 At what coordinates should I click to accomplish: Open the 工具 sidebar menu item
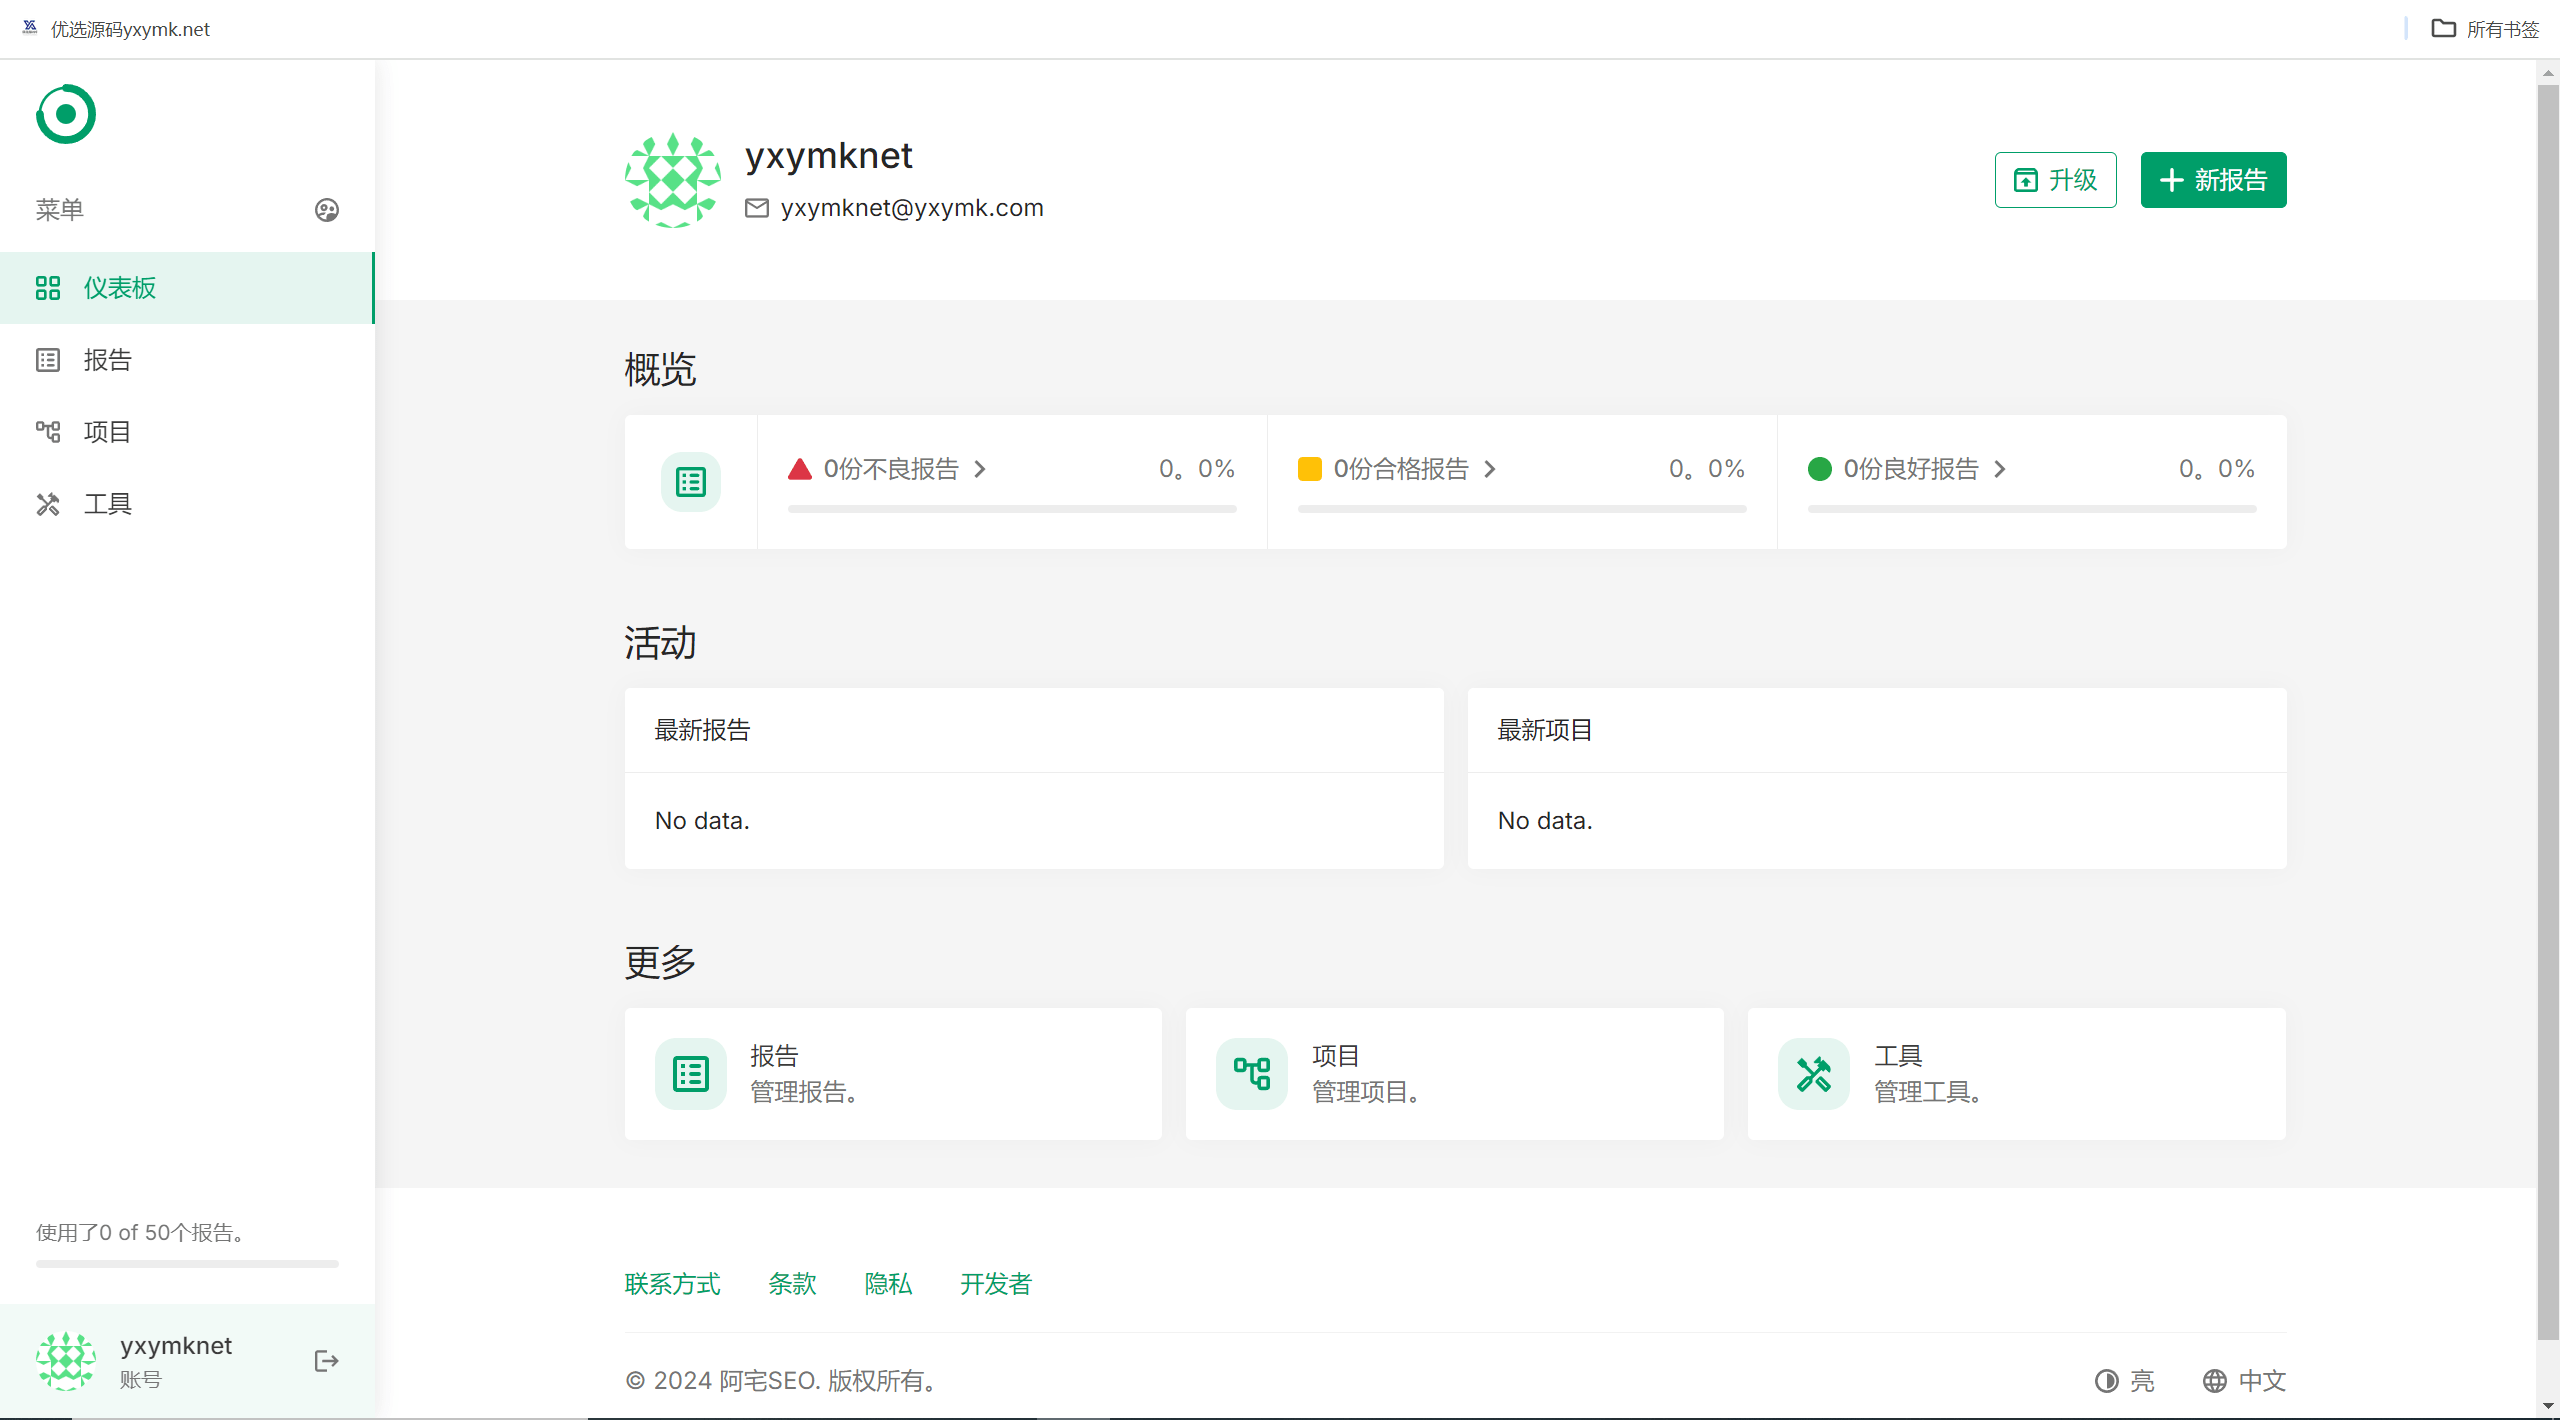coord(187,504)
